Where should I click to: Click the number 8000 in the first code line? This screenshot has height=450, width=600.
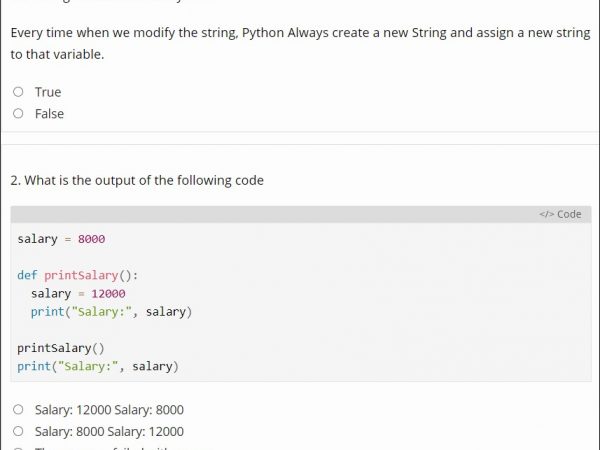[91, 239]
